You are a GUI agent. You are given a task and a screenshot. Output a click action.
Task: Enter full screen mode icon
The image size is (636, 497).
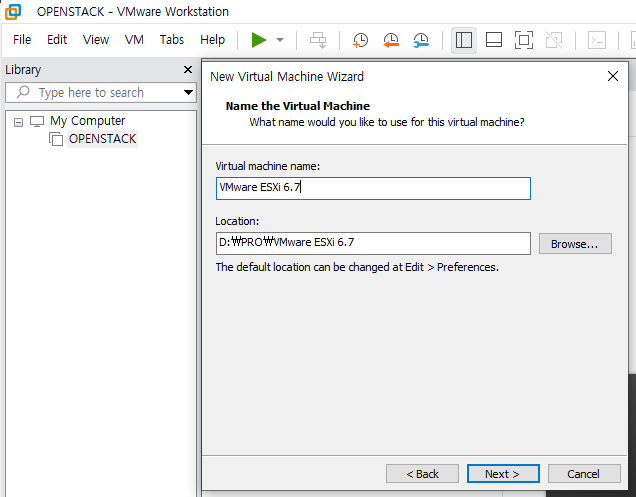pos(524,40)
